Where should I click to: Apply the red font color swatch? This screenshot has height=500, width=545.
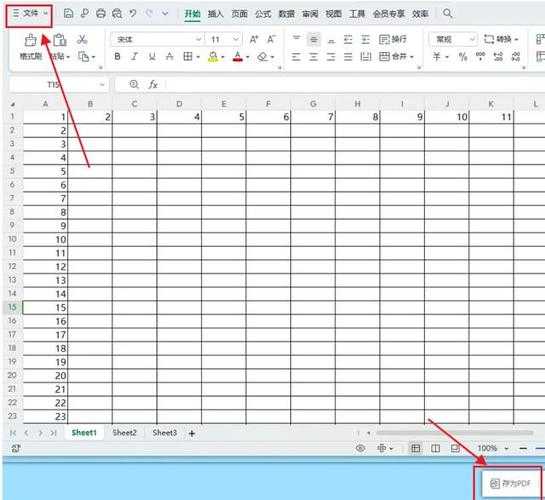[238, 57]
